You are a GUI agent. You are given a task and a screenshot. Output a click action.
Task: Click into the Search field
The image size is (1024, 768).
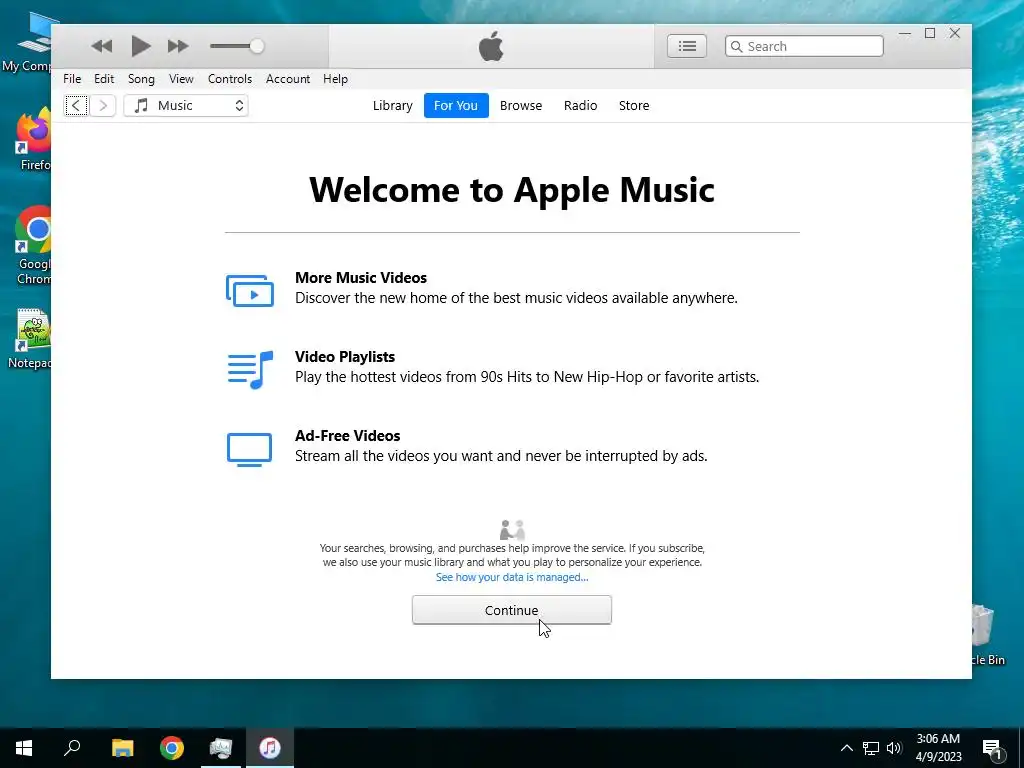[x=804, y=46]
